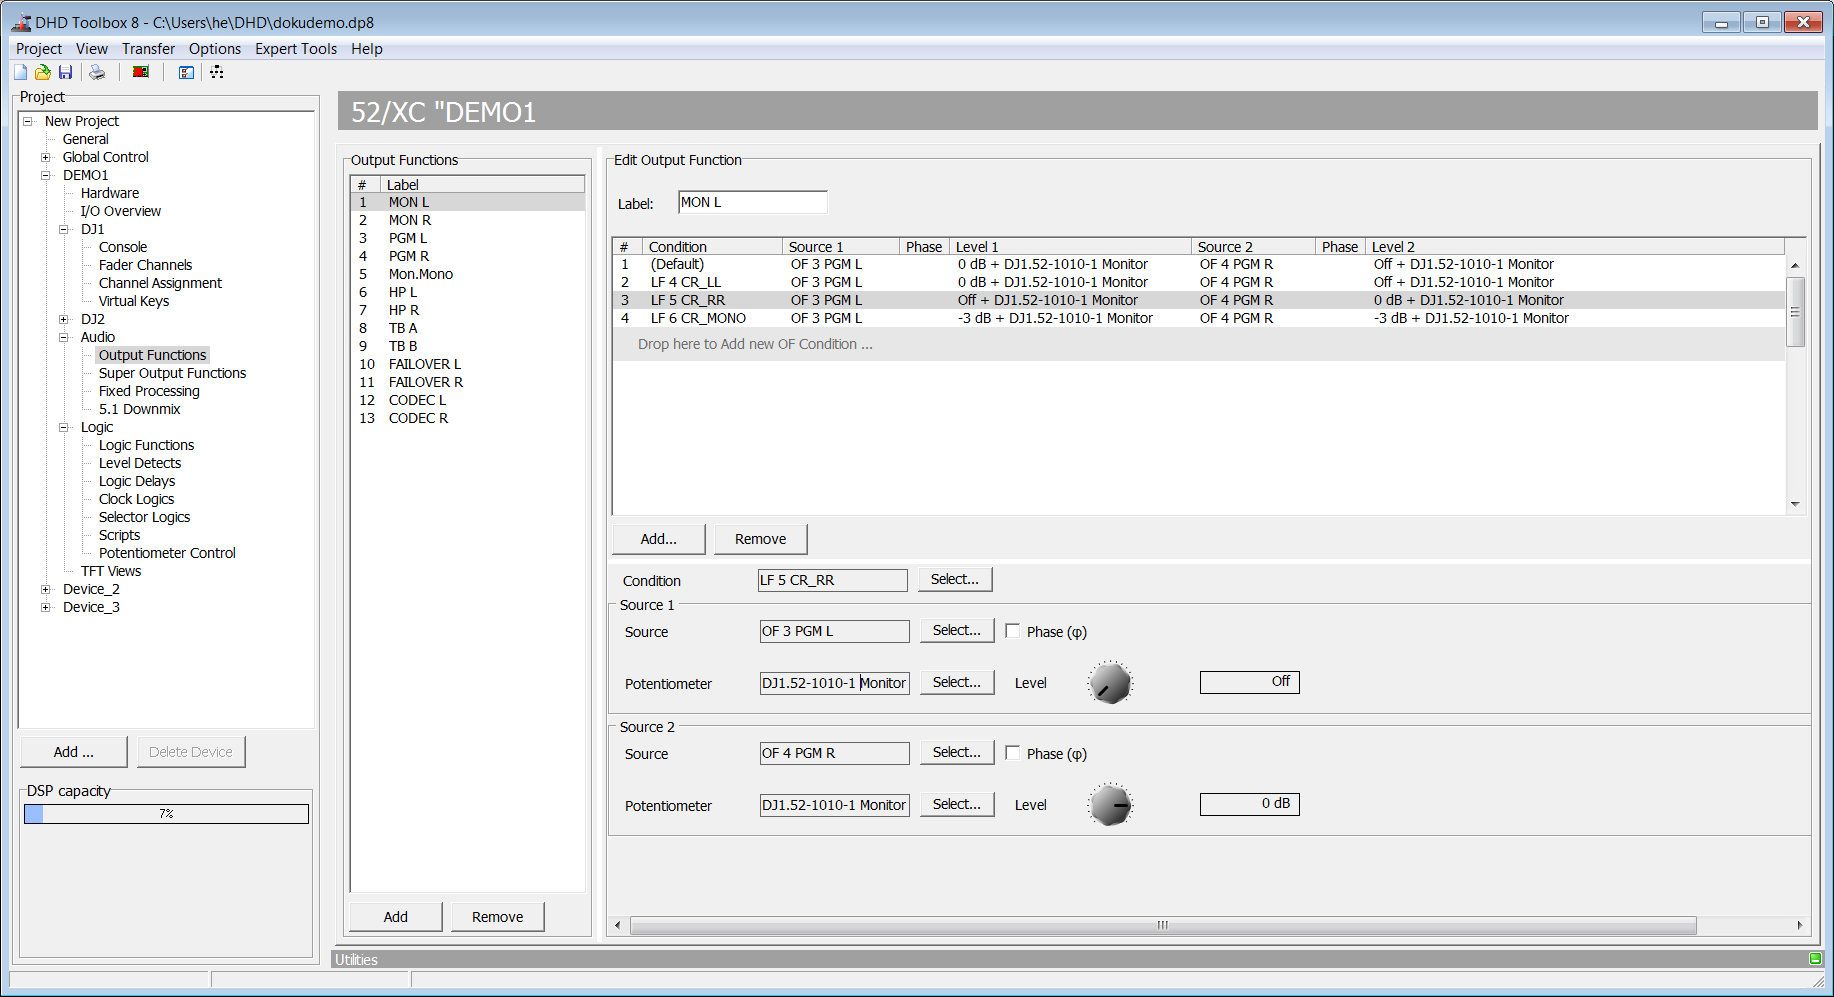This screenshot has width=1834, height=997.
Task: Click the DHD Toolbox title bar icon
Action: tap(19, 21)
